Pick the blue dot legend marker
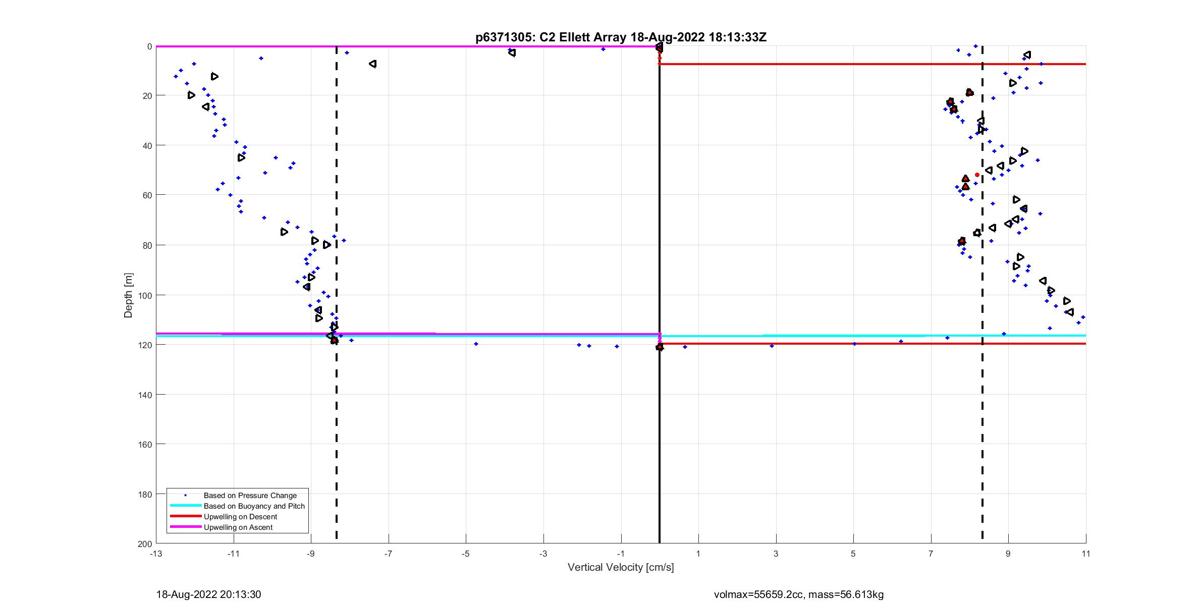Screen dimensions: 1200x611 [185, 496]
